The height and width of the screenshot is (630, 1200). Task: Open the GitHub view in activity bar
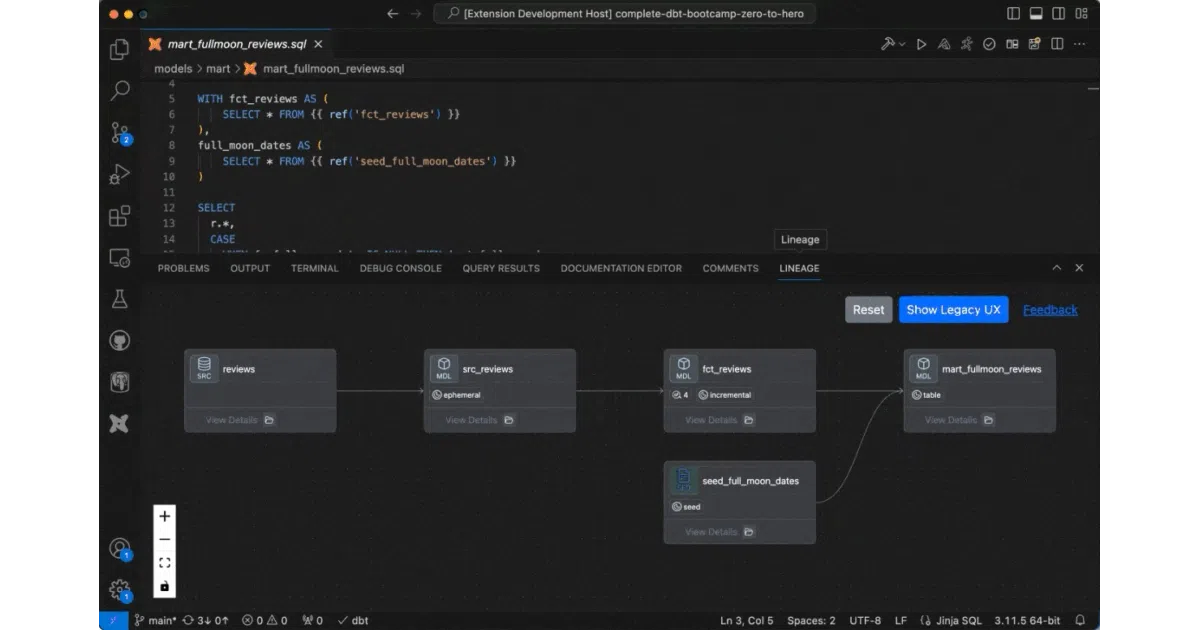[120, 341]
